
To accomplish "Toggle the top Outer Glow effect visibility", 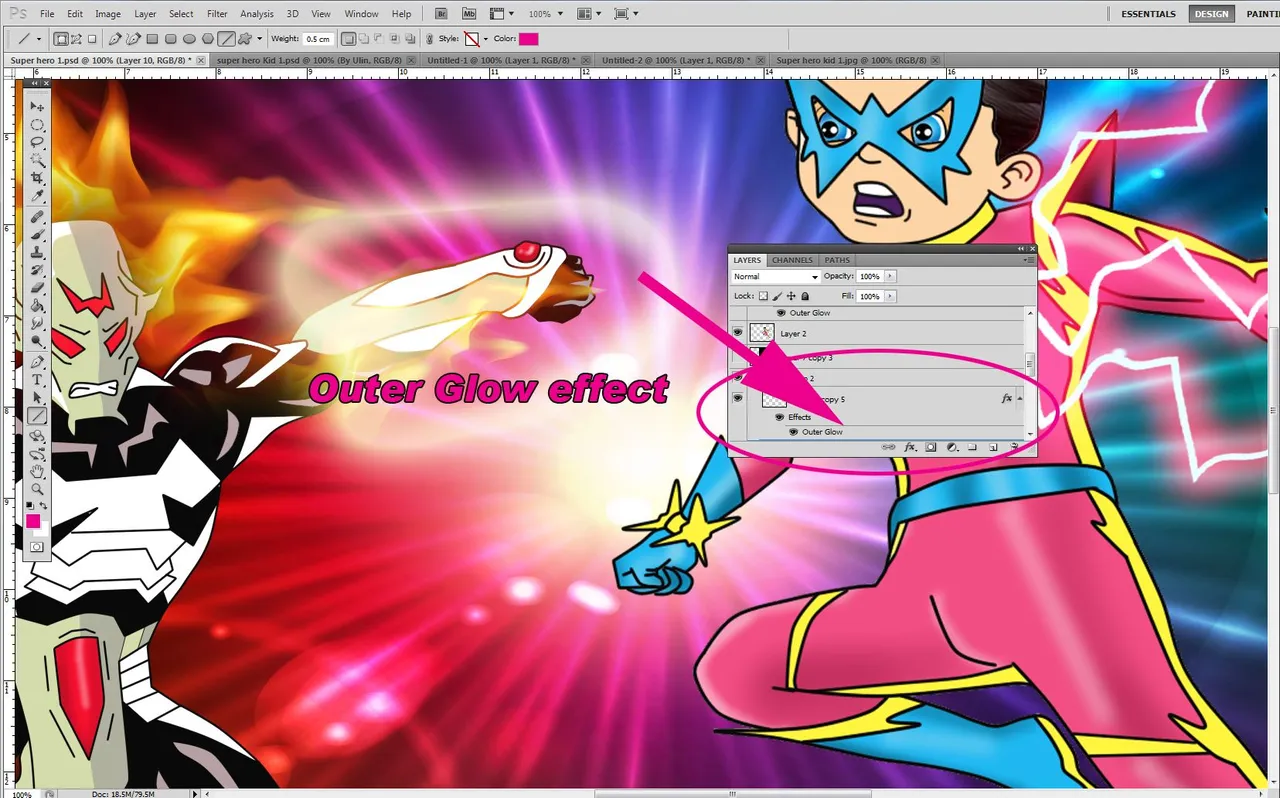I will pos(781,313).
